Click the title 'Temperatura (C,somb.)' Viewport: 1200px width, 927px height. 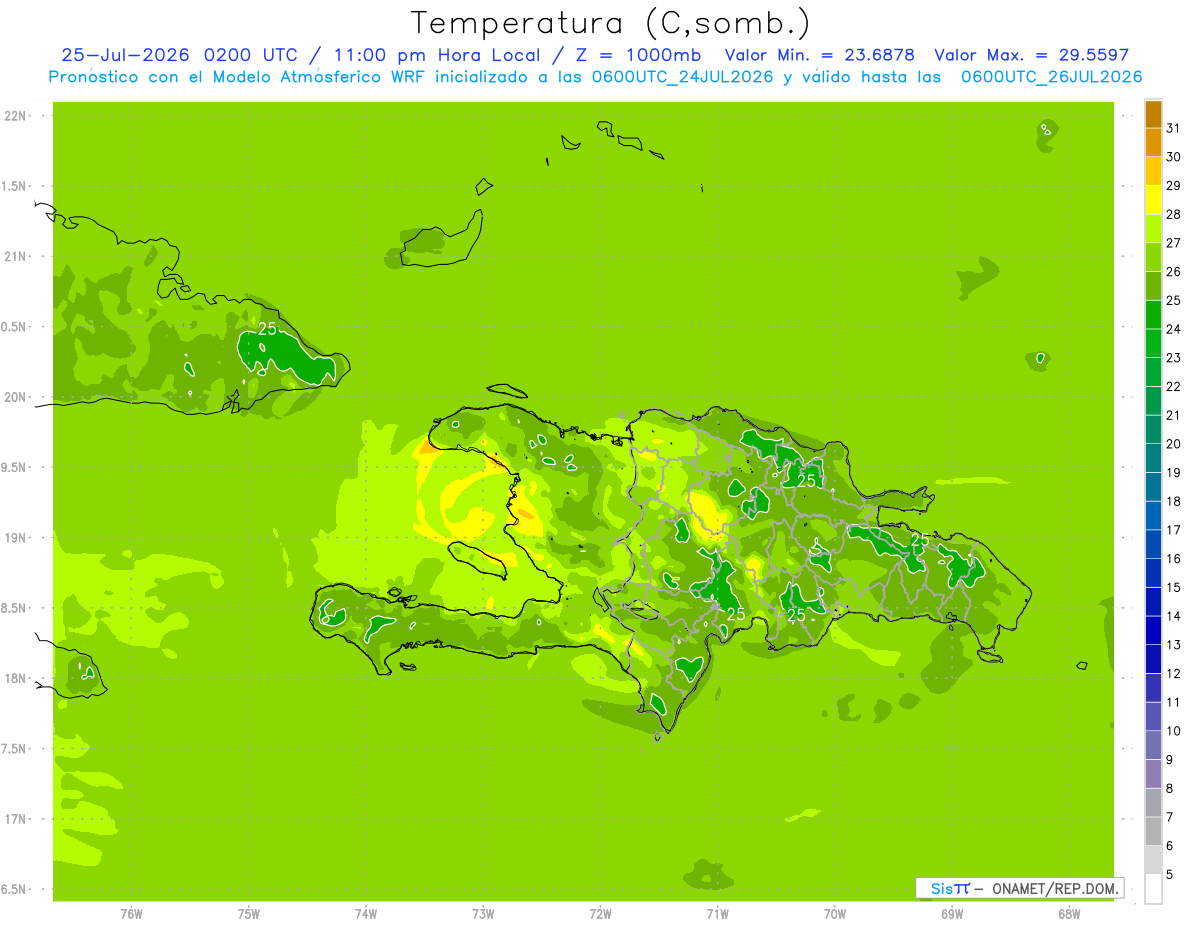(x=610, y=23)
